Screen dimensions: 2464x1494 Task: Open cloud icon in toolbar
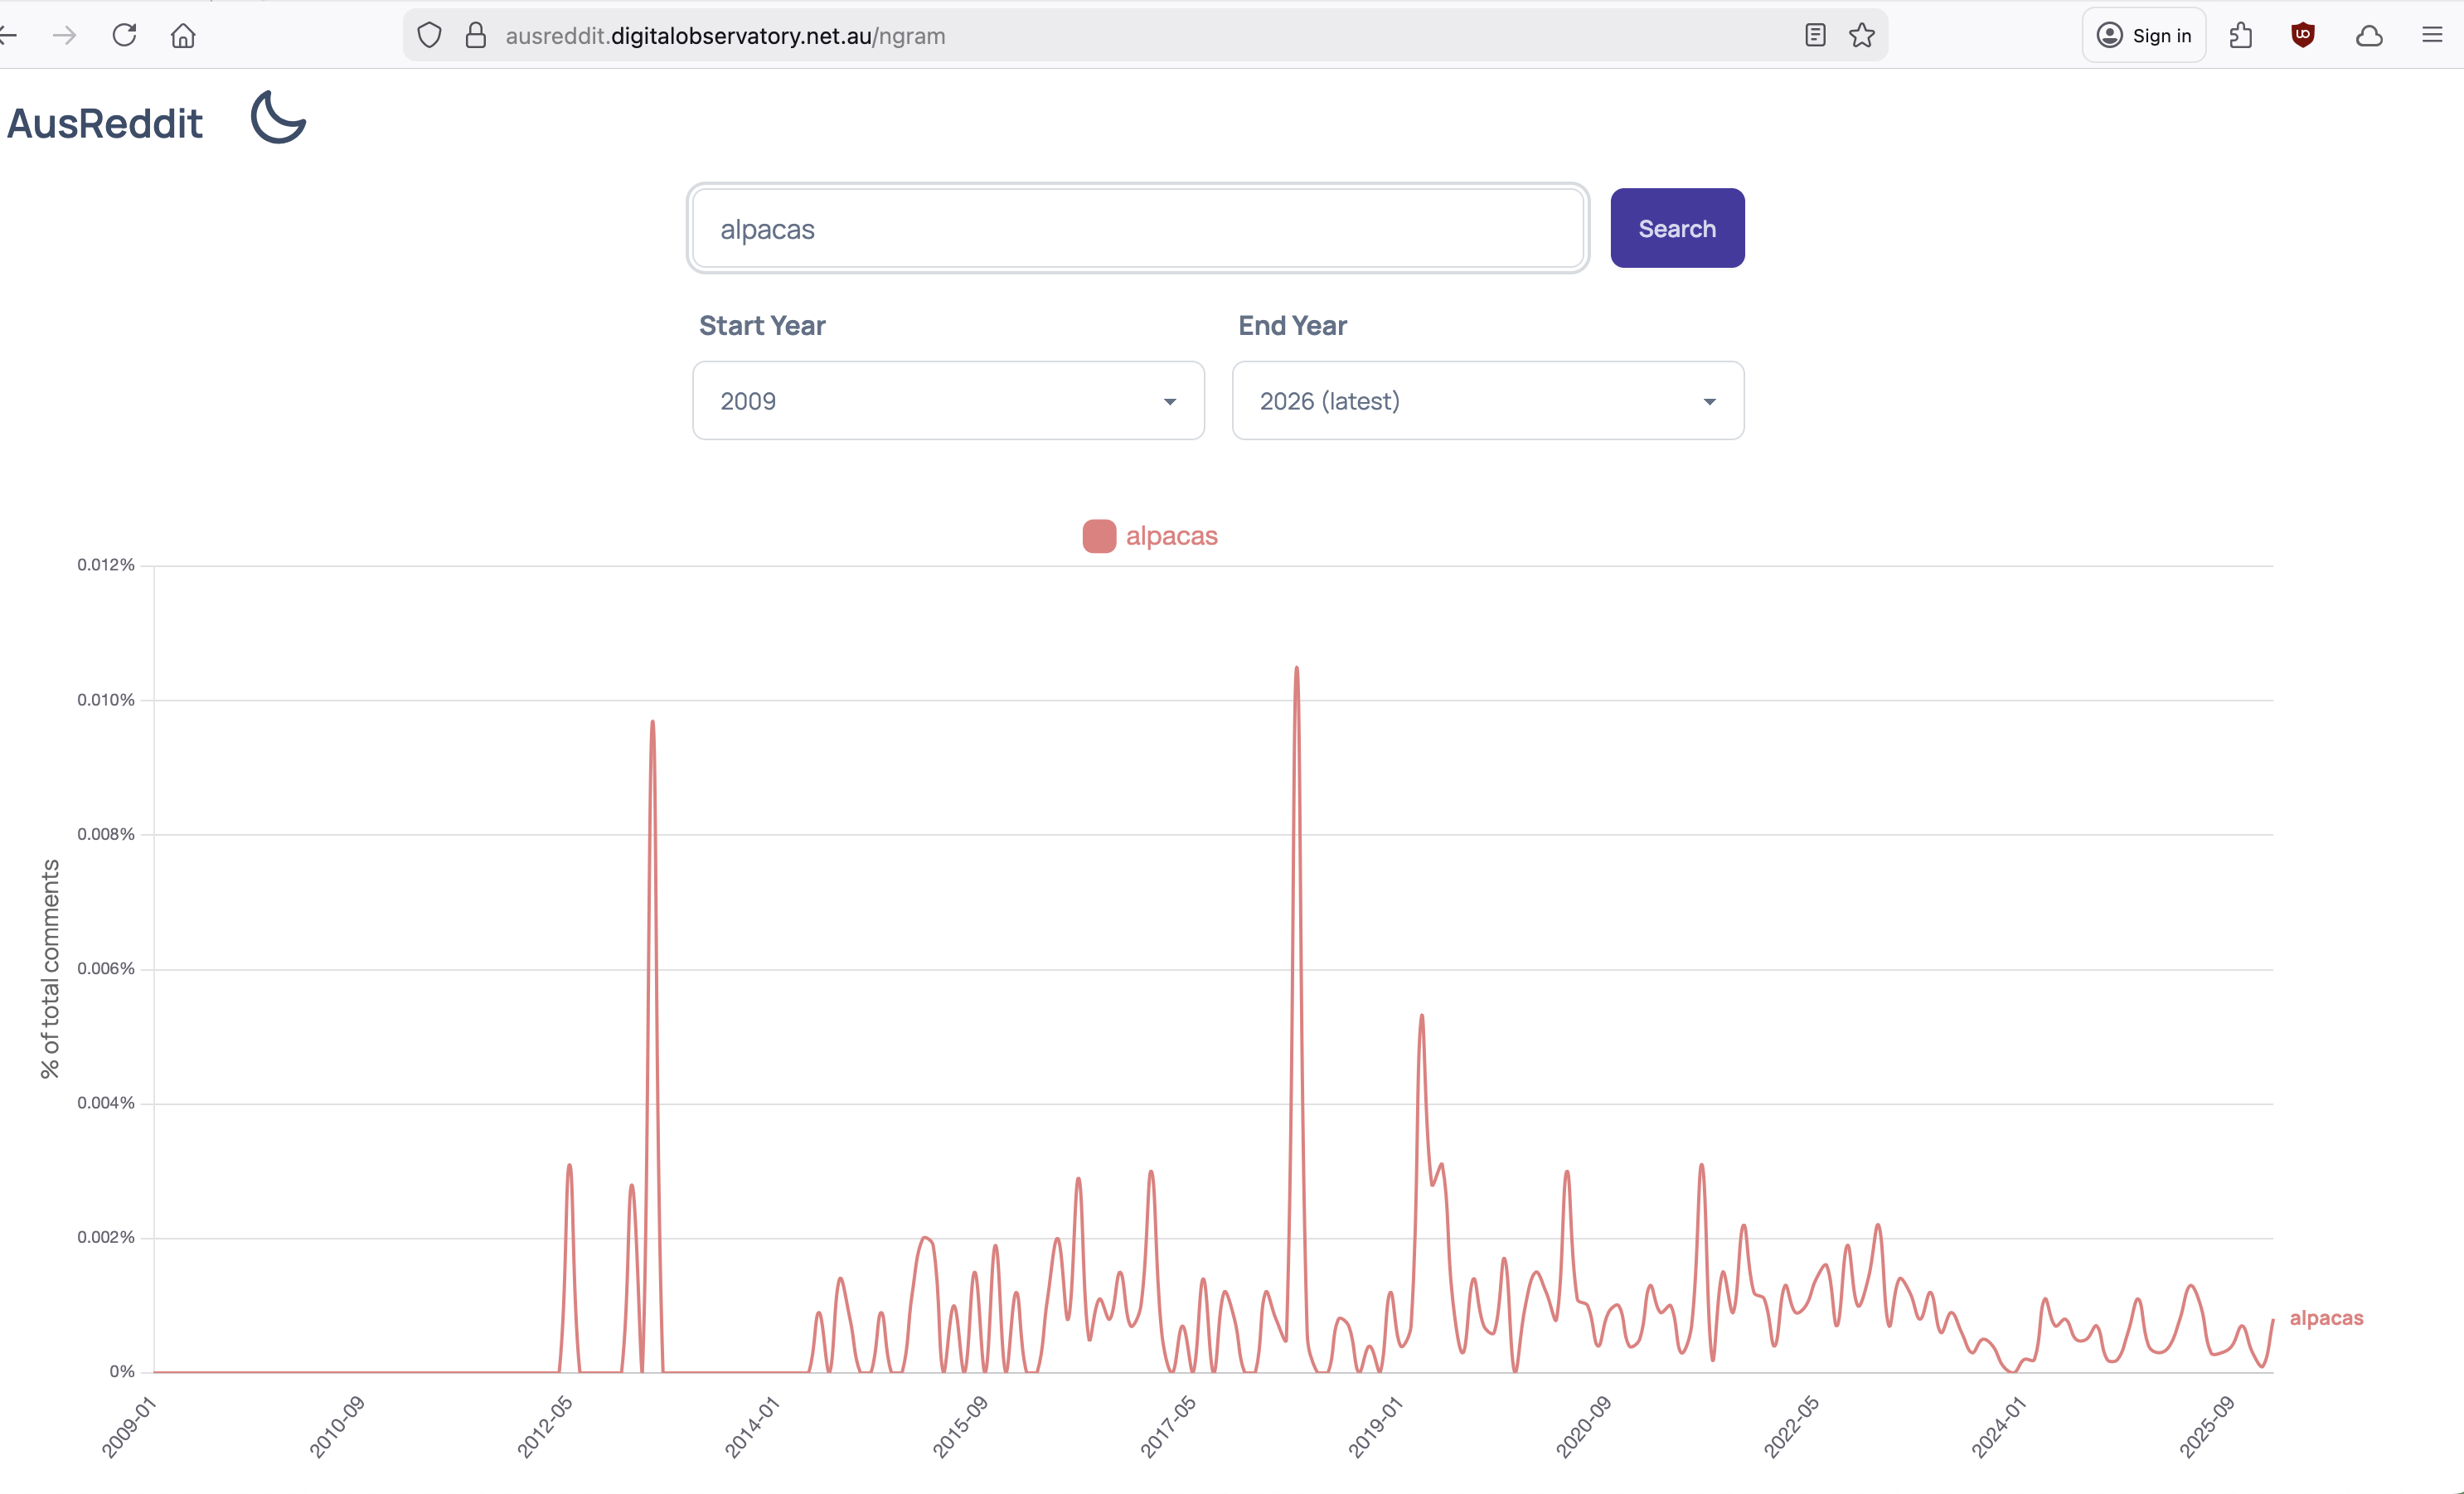(x=2368, y=36)
